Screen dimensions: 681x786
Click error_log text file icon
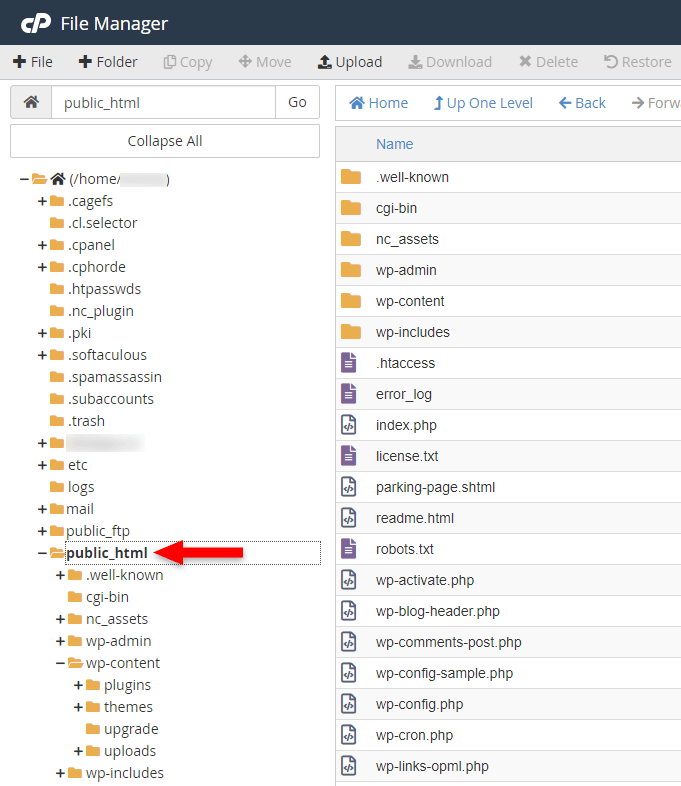tap(349, 394)
